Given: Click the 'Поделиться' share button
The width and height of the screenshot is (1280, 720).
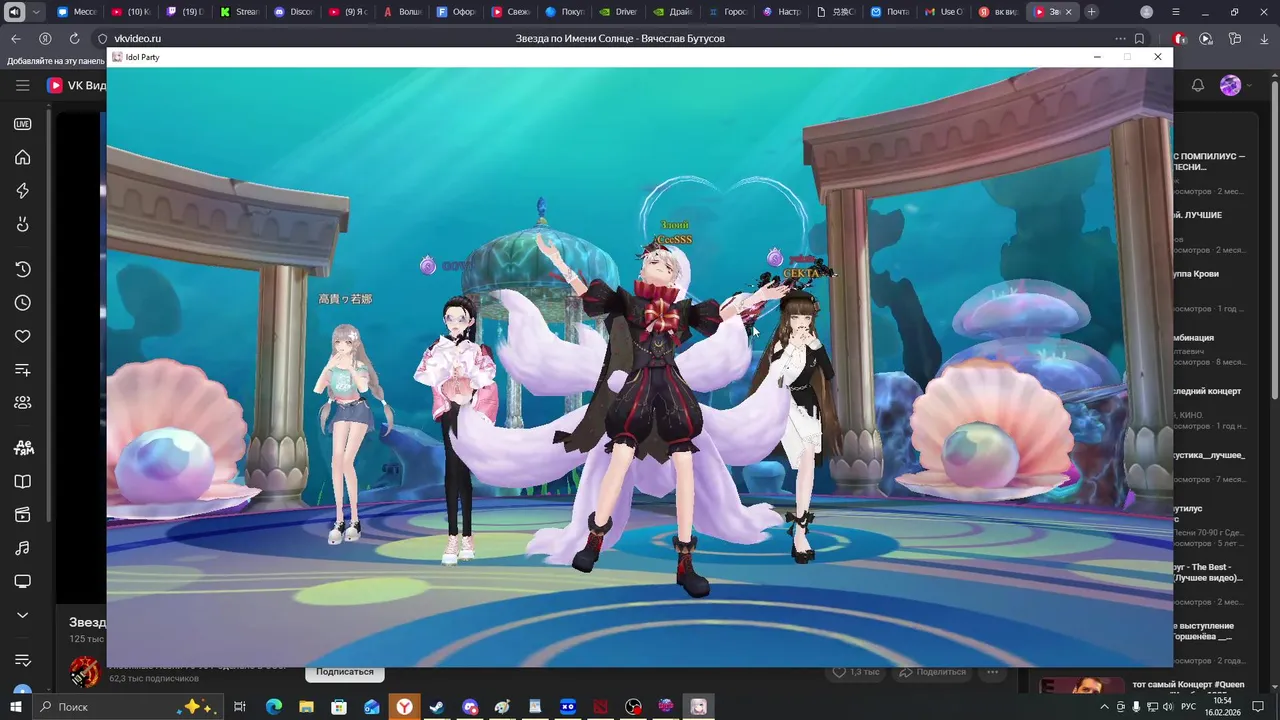Looking at the screenshot, I should [x=933, y=672].
